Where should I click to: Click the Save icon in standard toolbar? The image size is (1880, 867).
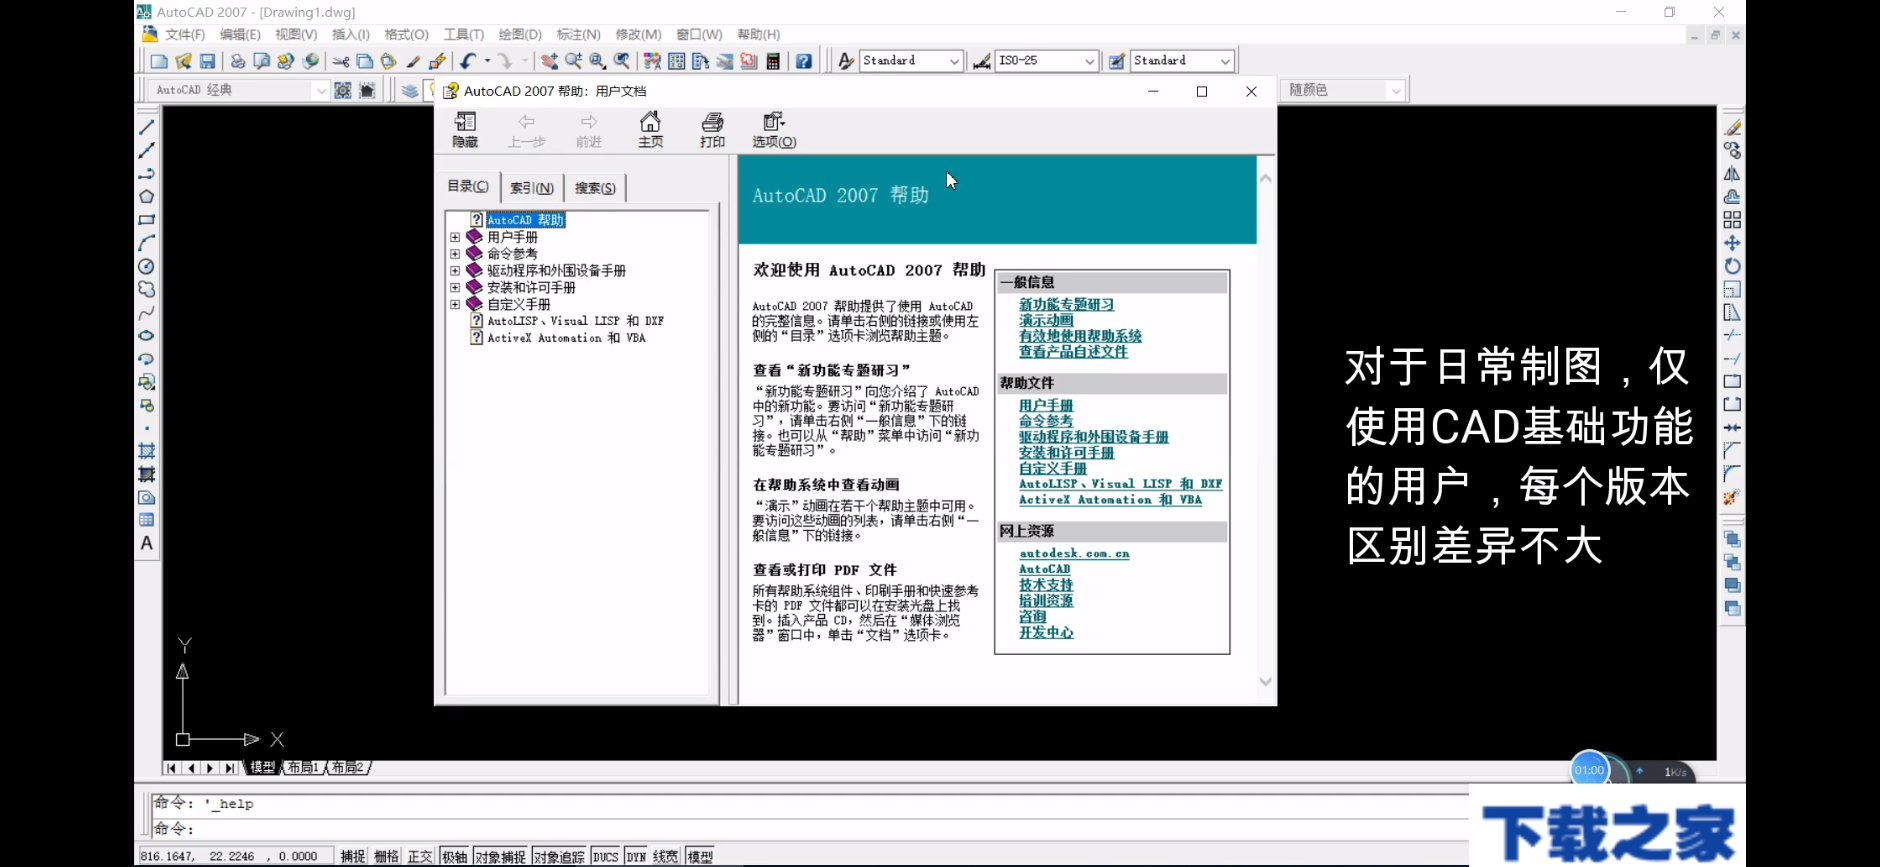point(207,61)
